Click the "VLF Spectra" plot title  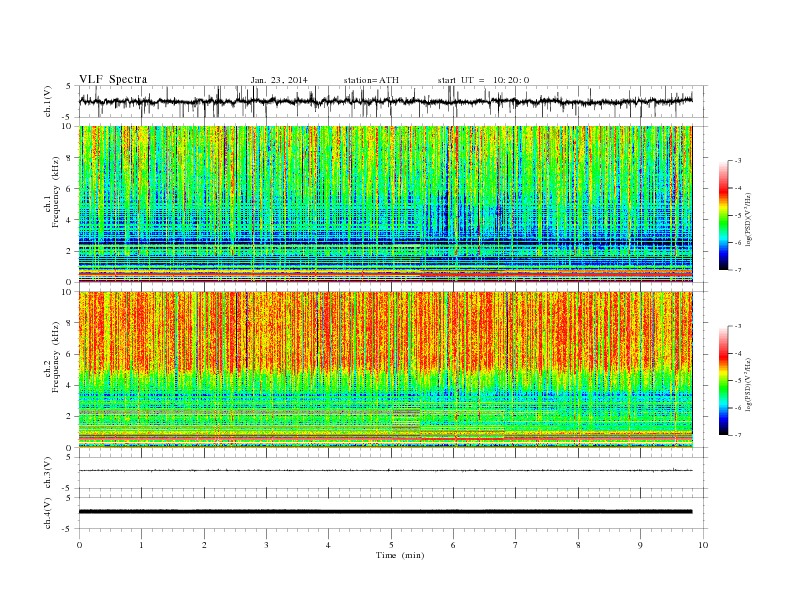pos(113,79)
